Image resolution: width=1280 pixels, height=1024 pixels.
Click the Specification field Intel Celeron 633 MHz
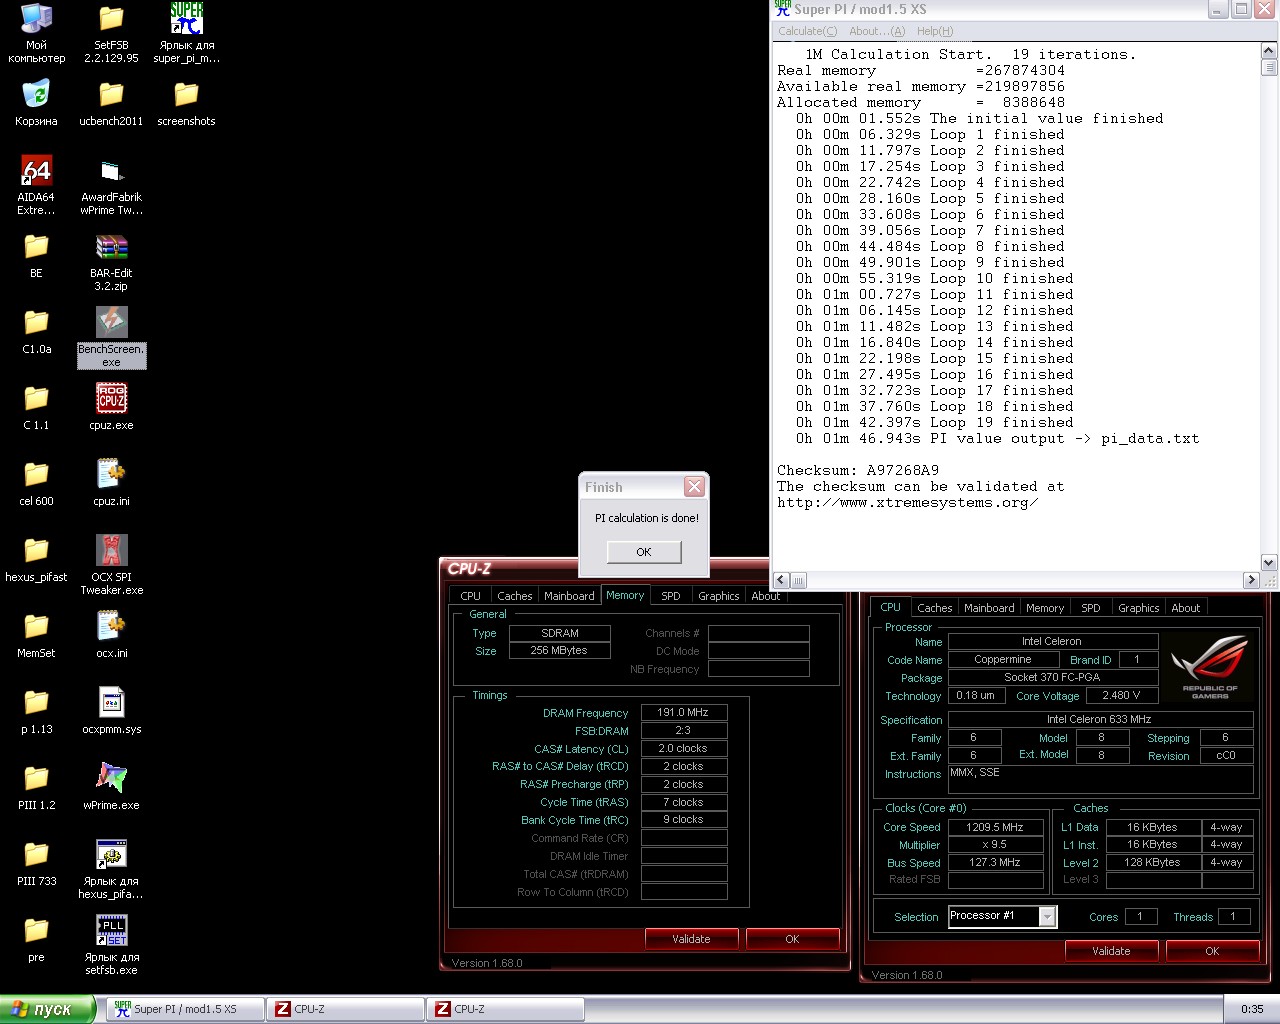point(1100,719)
